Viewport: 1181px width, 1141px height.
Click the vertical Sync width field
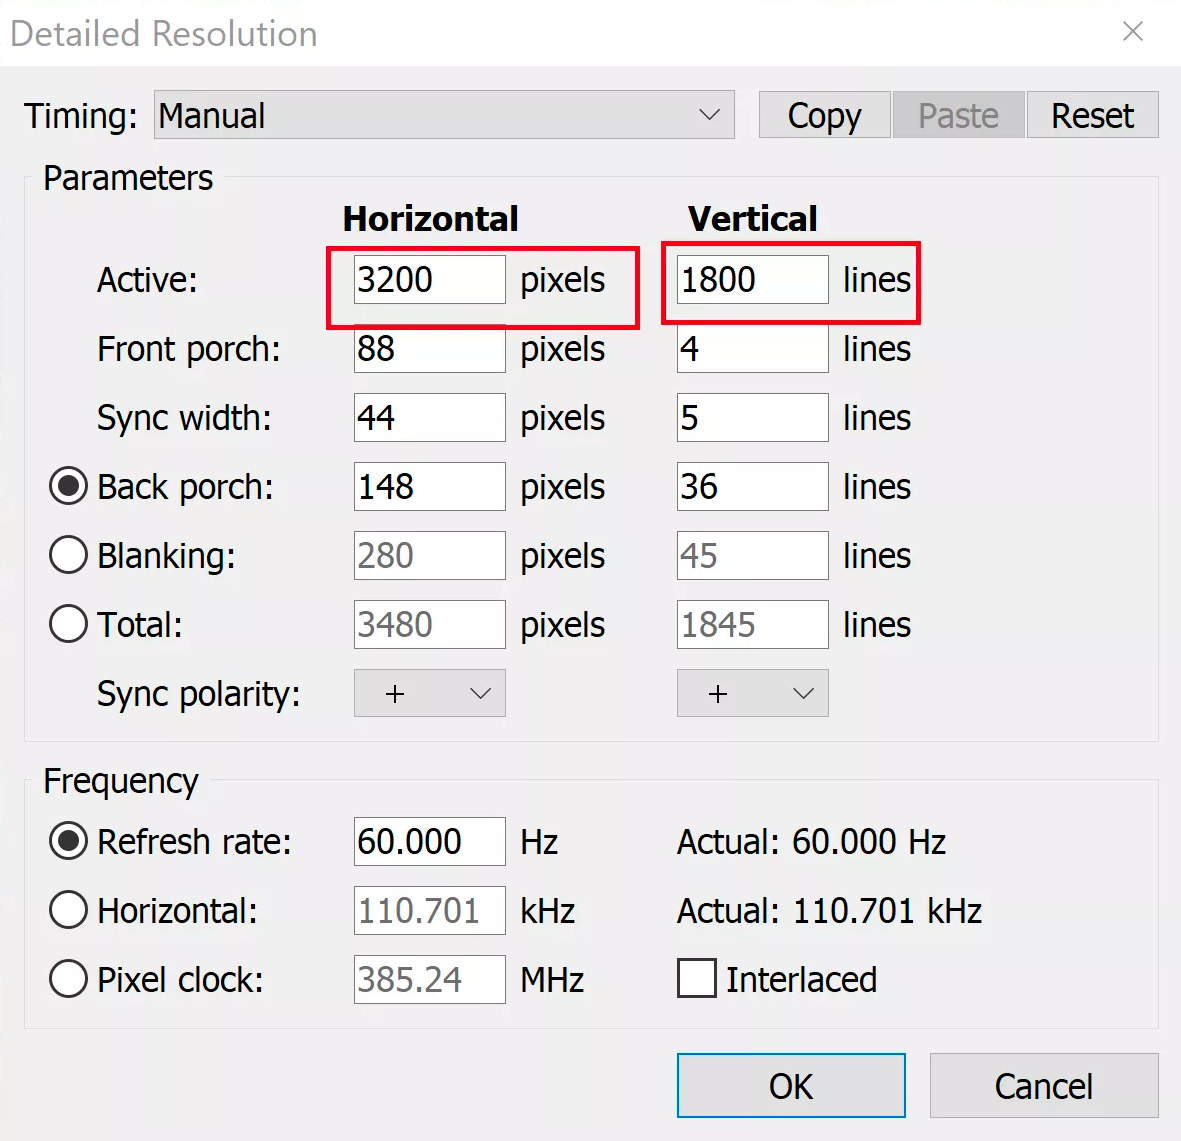(x=752, y=417)
